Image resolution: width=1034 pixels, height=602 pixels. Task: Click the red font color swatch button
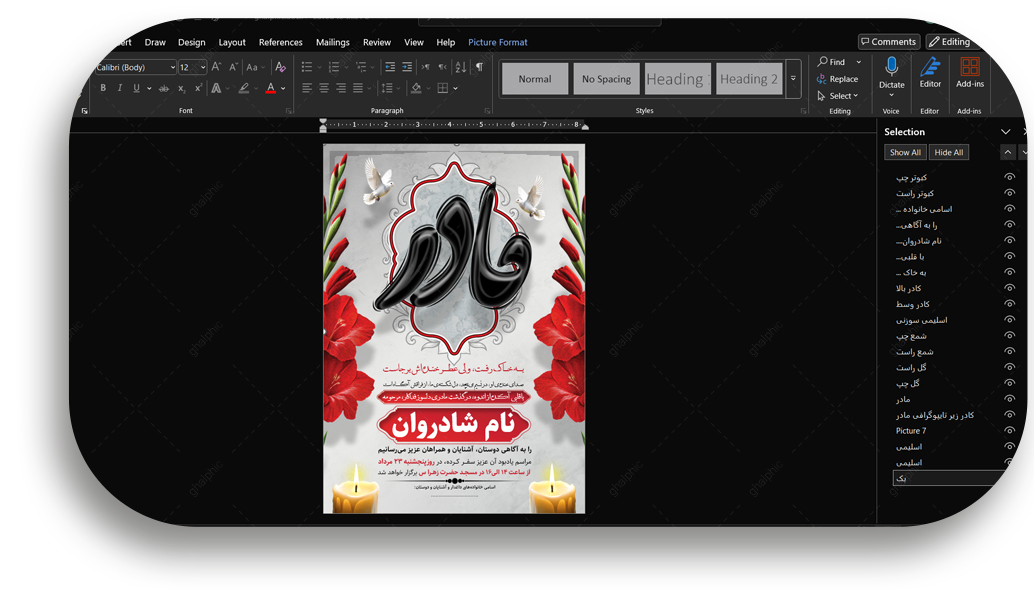tap(270, 88)
